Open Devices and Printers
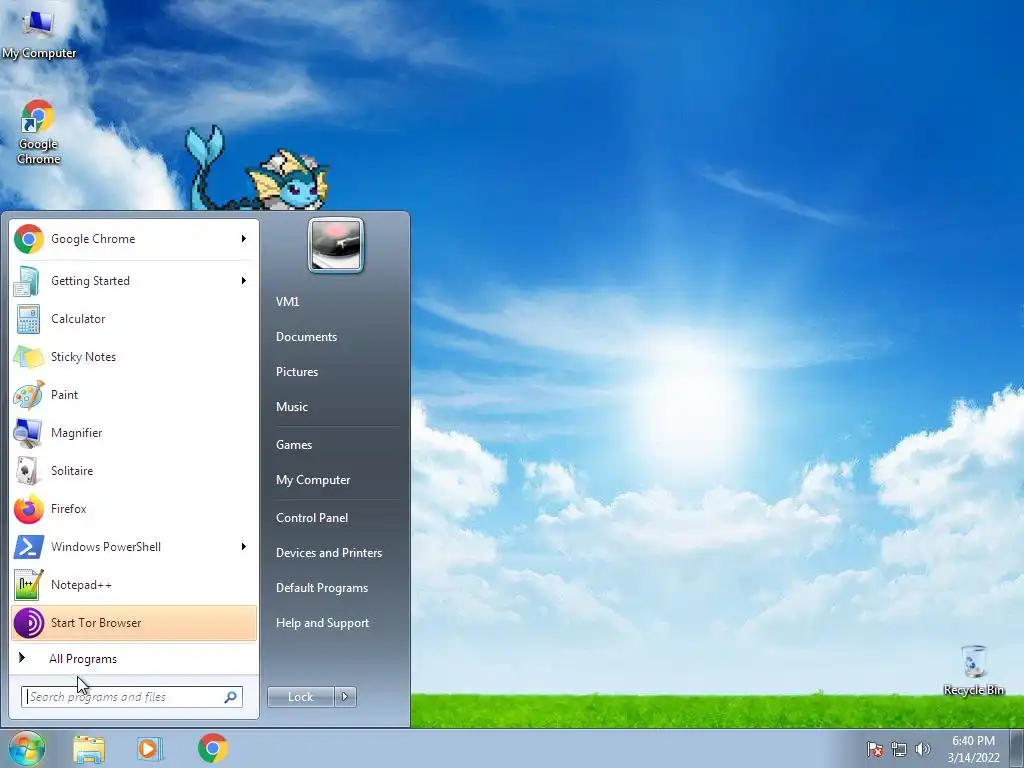The height and width of the screenshot is (768, 1024). [x=329, y=552]
